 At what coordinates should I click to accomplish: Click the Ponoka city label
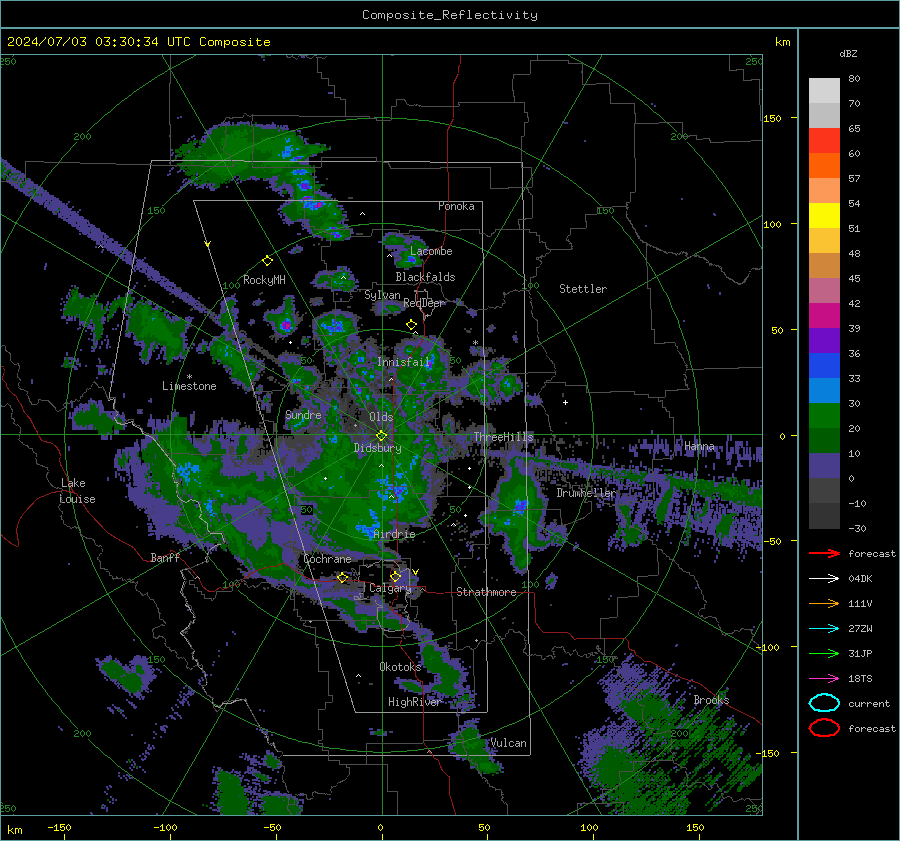pos(456,206)
